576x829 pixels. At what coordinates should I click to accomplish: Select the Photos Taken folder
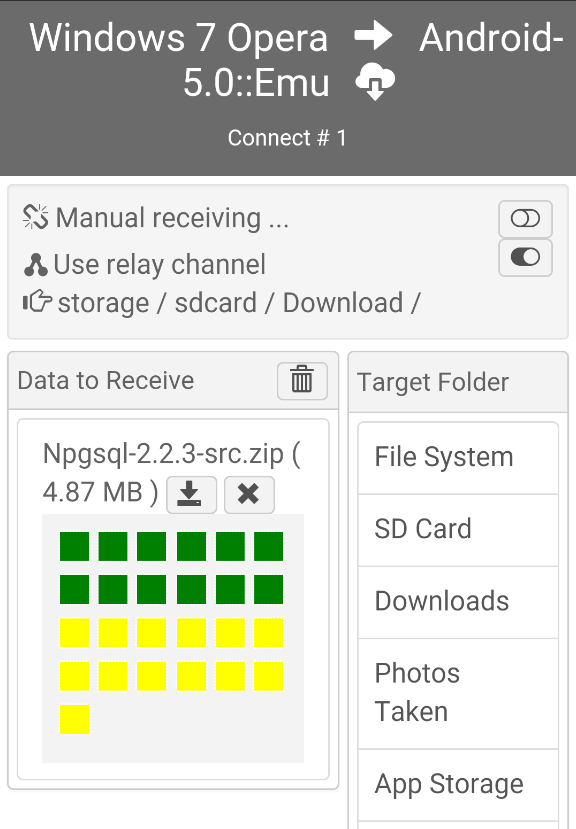tap(458, 693)
